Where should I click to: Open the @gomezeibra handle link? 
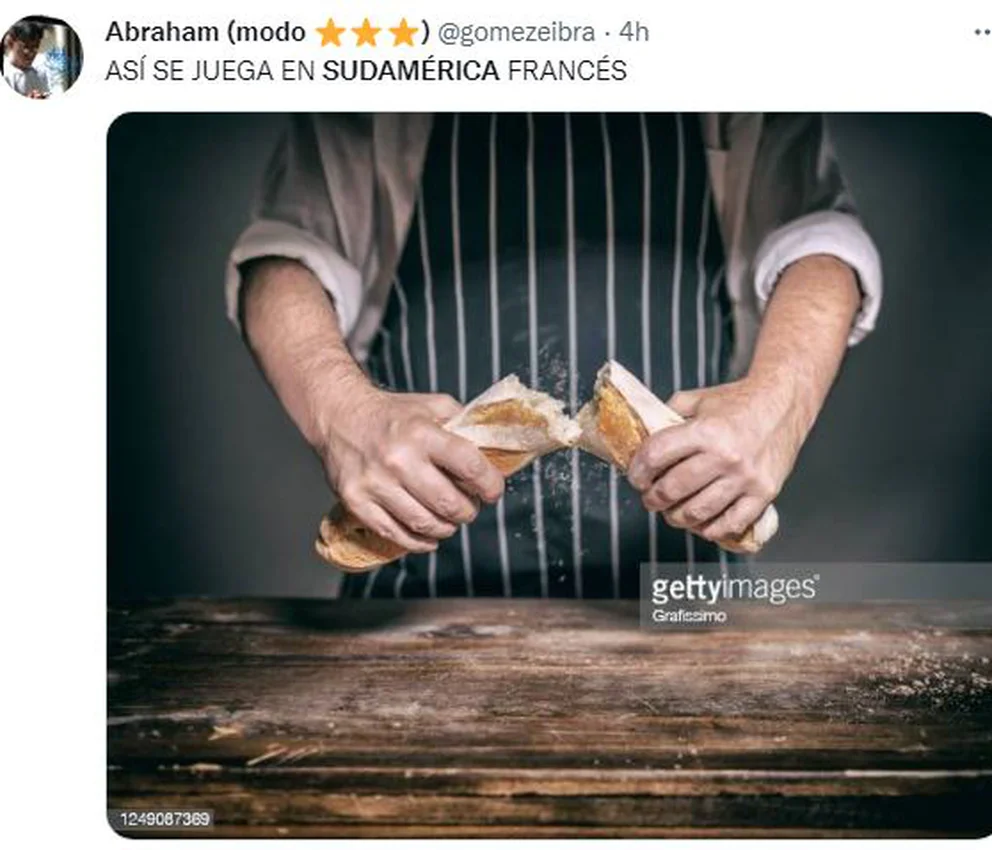[516, 33]
